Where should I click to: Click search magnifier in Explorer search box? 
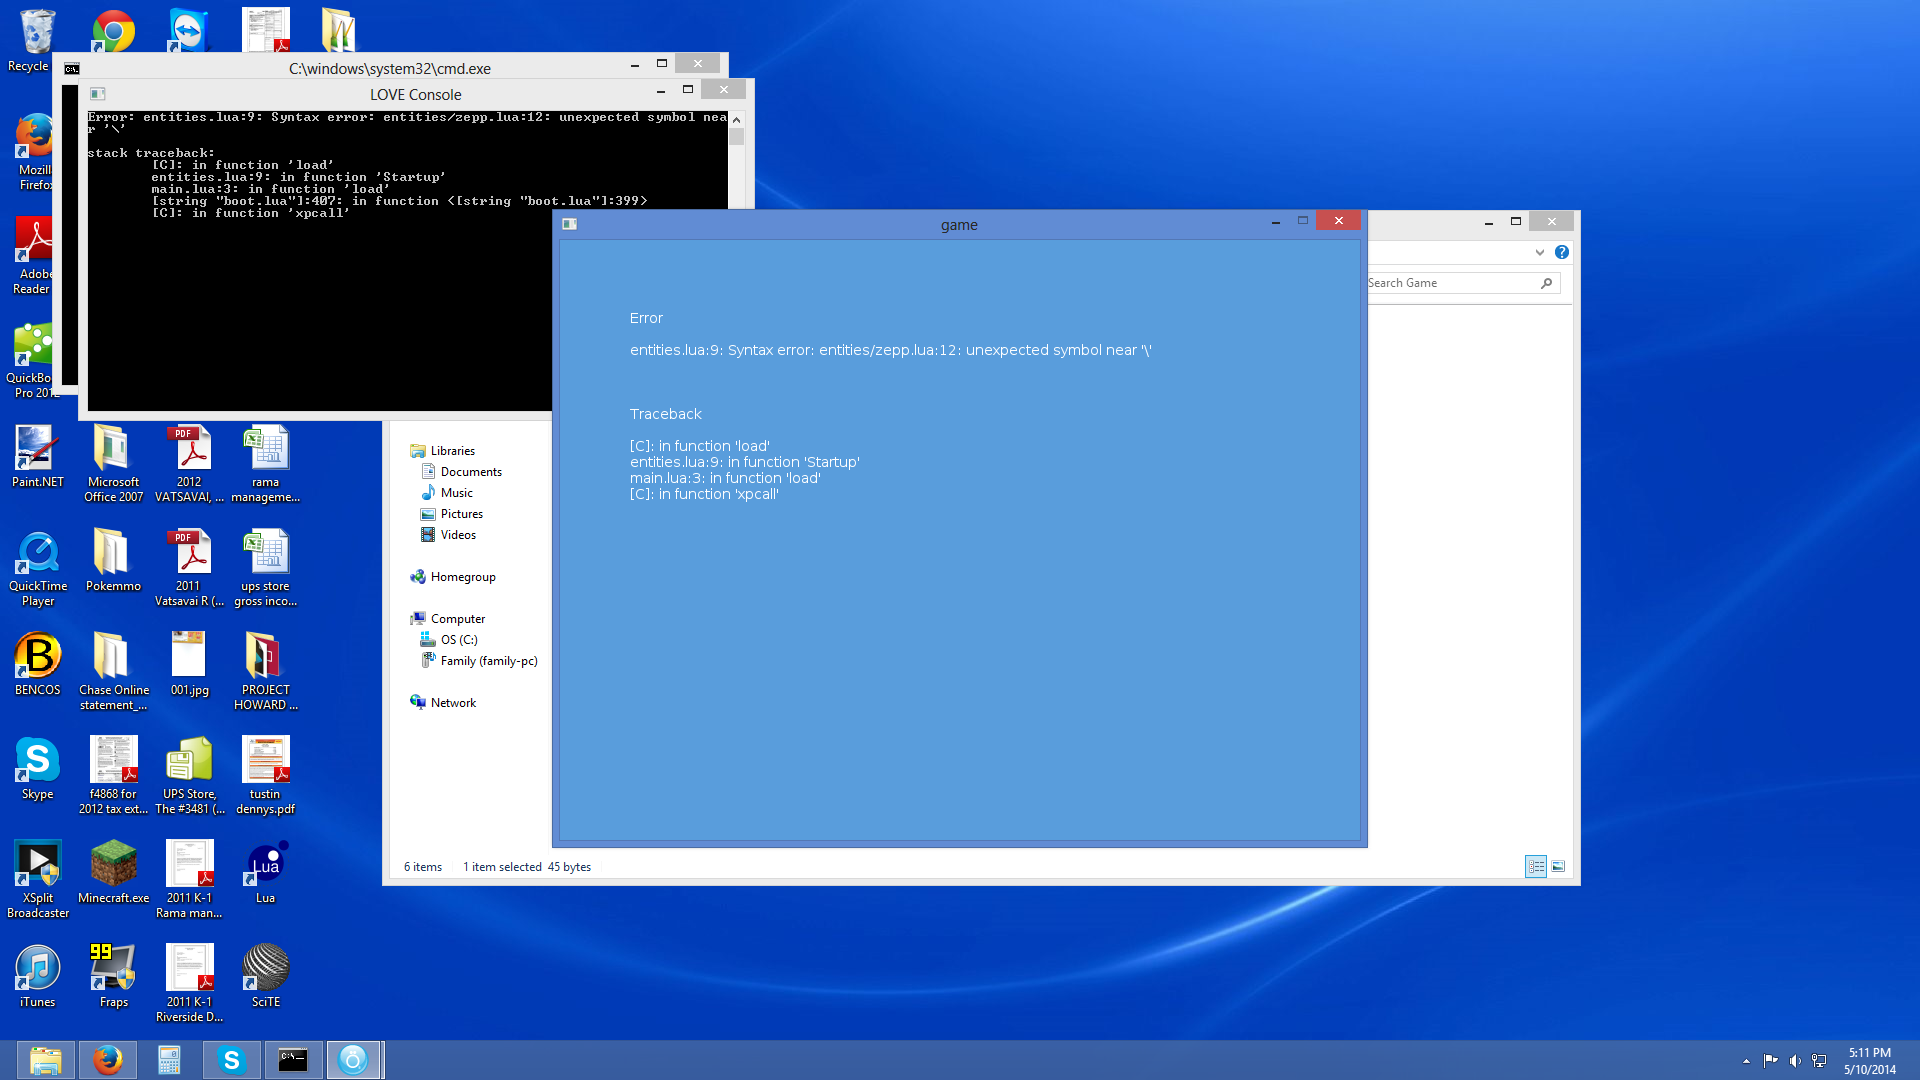[x=1547, y=283]
